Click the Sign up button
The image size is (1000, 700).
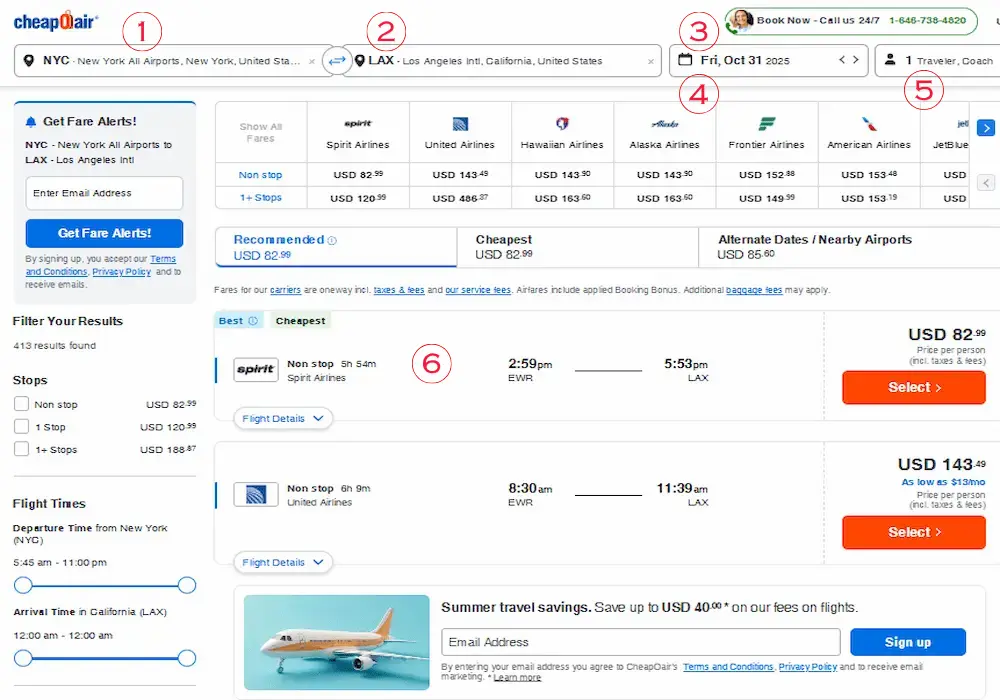pos(908,642)
